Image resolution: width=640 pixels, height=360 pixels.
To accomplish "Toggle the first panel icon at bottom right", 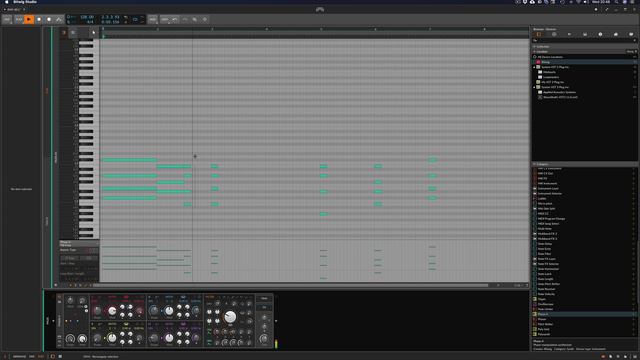I will 603,356.
